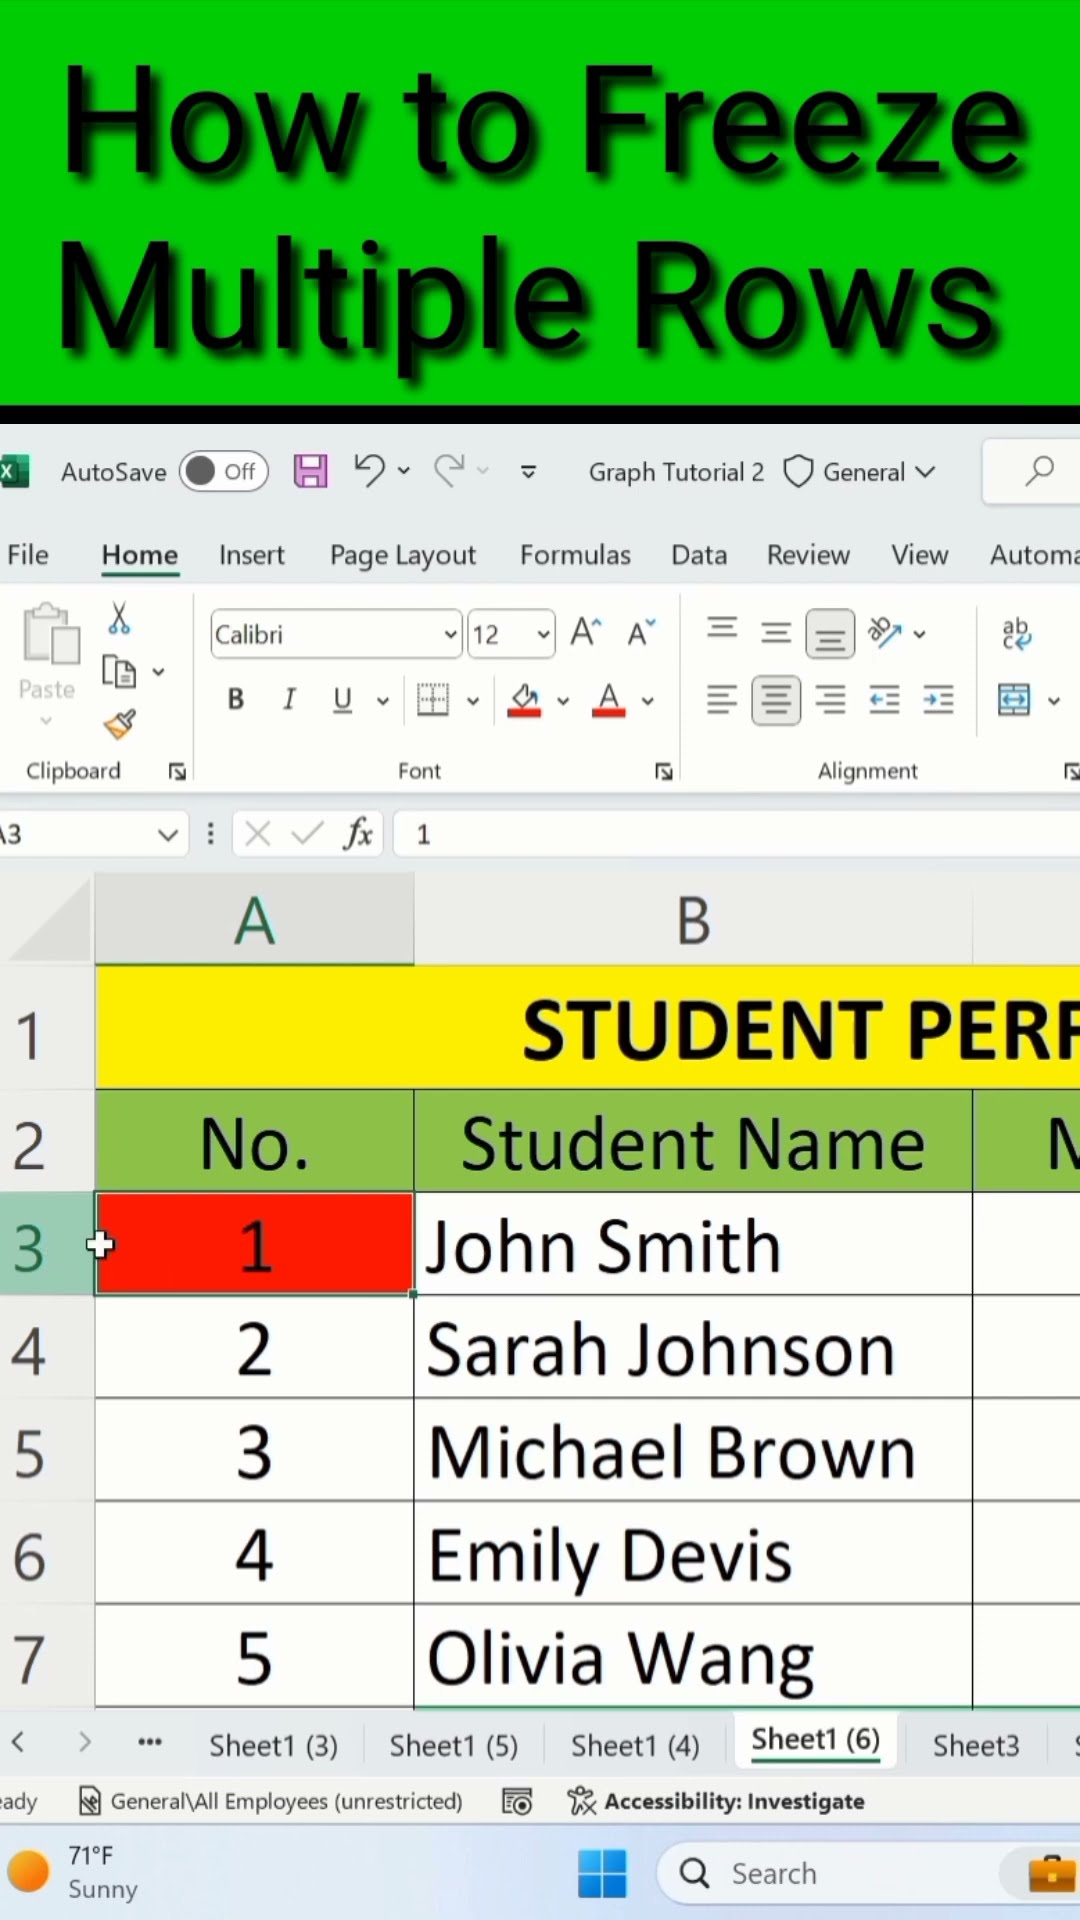Click the formula bar enter checkmark
Image resolution: width=1080 pixels, height=1920 pixels.
pyautogui.click(x=307, y=833)
